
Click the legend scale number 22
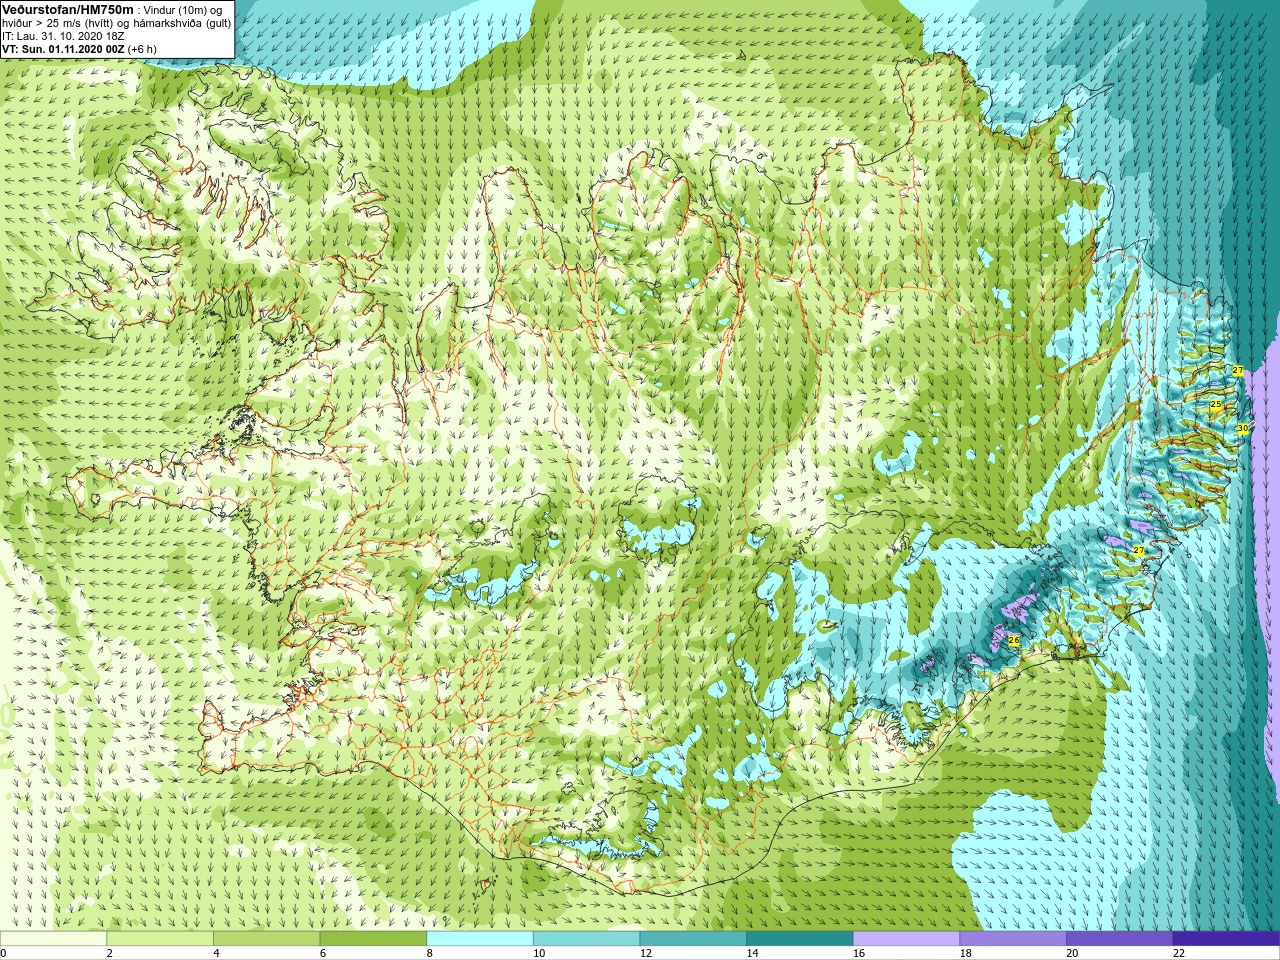[x=1179, y=953]
